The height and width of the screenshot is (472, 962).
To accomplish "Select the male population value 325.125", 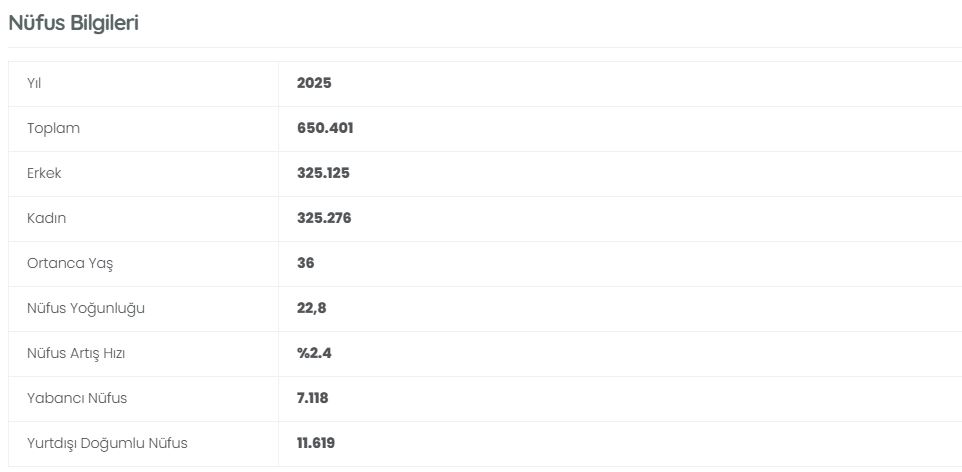I will click(323, 173).
